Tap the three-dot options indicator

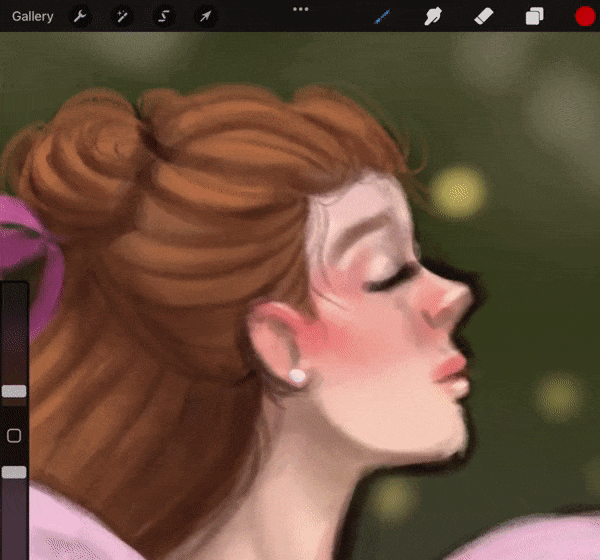tap(300, 9)
